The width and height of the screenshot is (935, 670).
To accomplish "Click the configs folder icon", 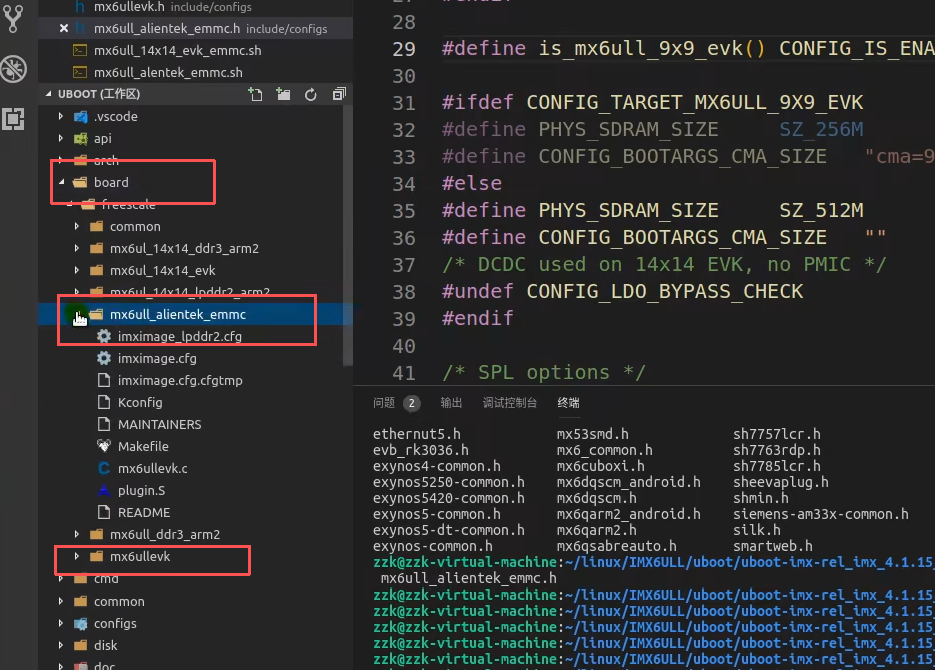I will pos(81,623).
